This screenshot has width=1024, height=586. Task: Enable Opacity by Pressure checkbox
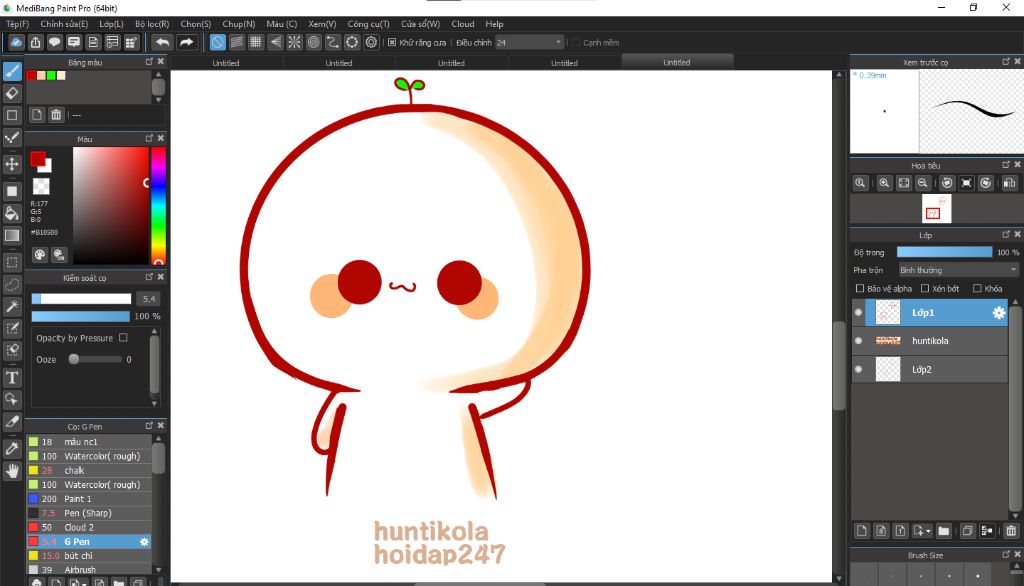click(x=123, y=338)
